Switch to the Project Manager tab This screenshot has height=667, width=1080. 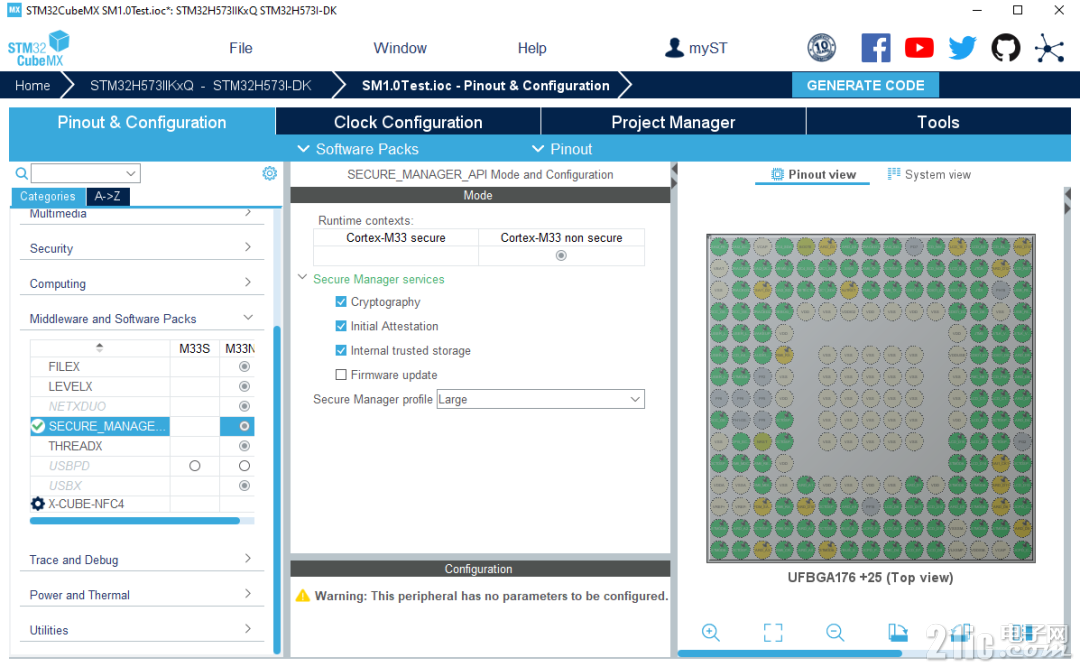pos(673,122)
